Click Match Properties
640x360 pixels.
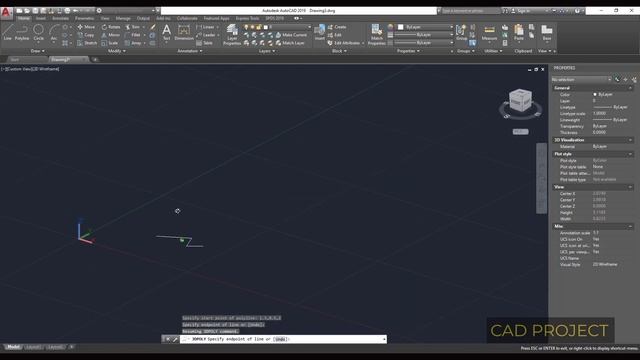point(376,34)
